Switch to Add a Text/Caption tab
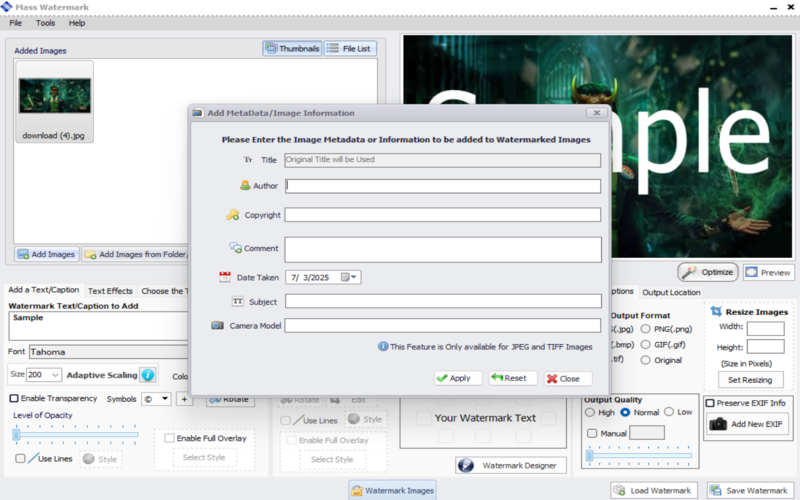 pos(44,290)
